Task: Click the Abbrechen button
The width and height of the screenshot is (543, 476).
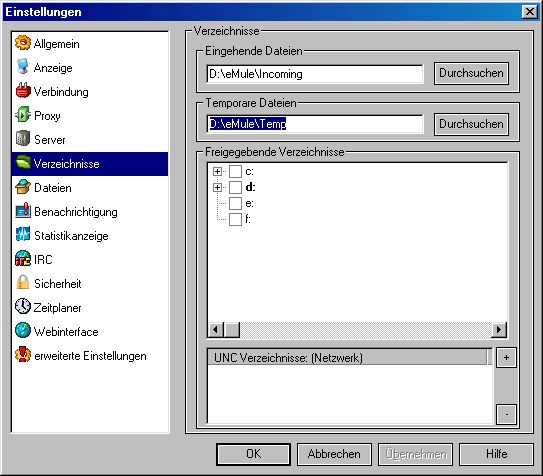Action: pyautogui.click(x=334, y=454)
